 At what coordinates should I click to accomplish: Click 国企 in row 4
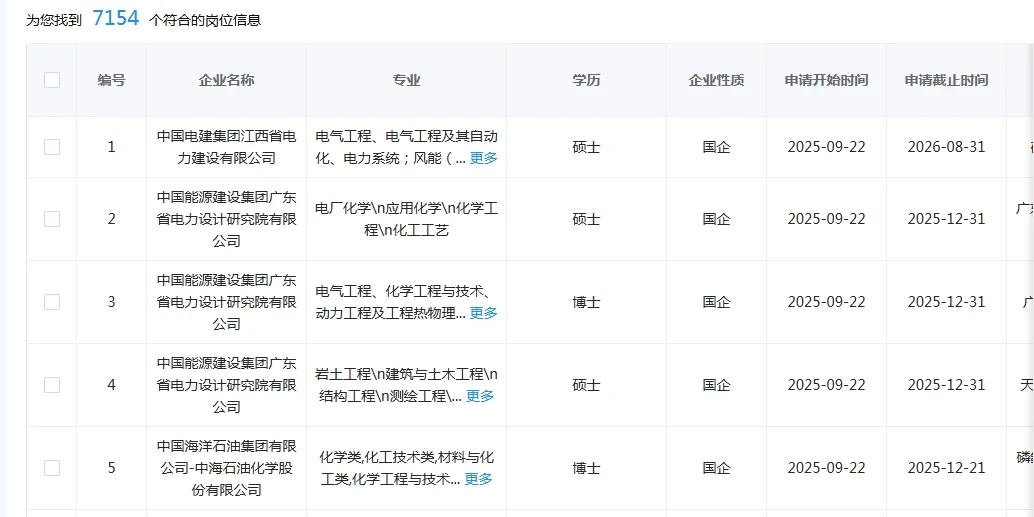point(716,385)
